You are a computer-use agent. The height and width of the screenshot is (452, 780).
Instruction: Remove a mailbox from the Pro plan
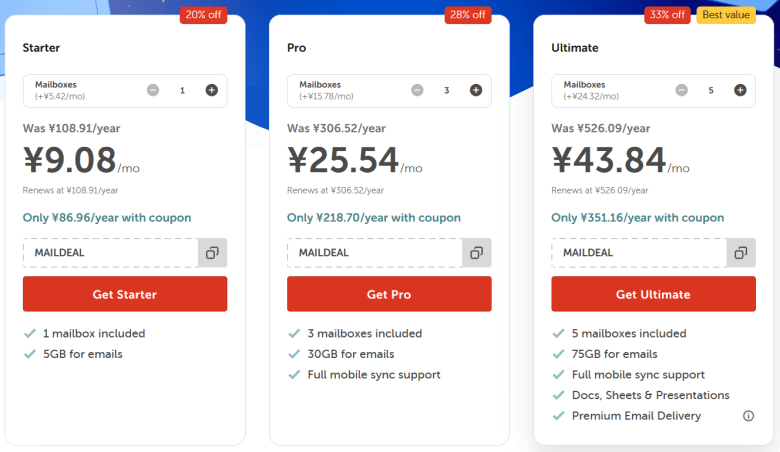(417, 90)
